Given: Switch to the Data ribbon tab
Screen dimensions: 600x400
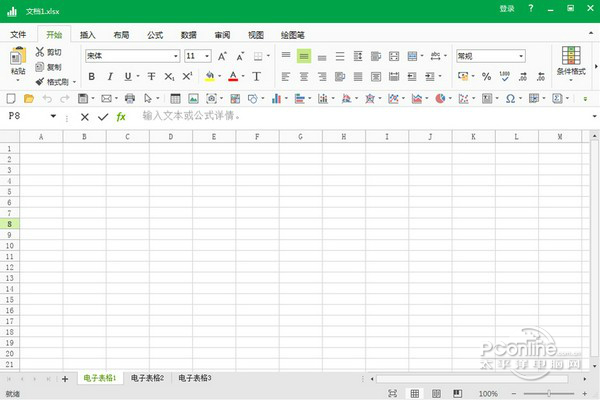Looking at the screenshot, I should click(x=189, y=35).
